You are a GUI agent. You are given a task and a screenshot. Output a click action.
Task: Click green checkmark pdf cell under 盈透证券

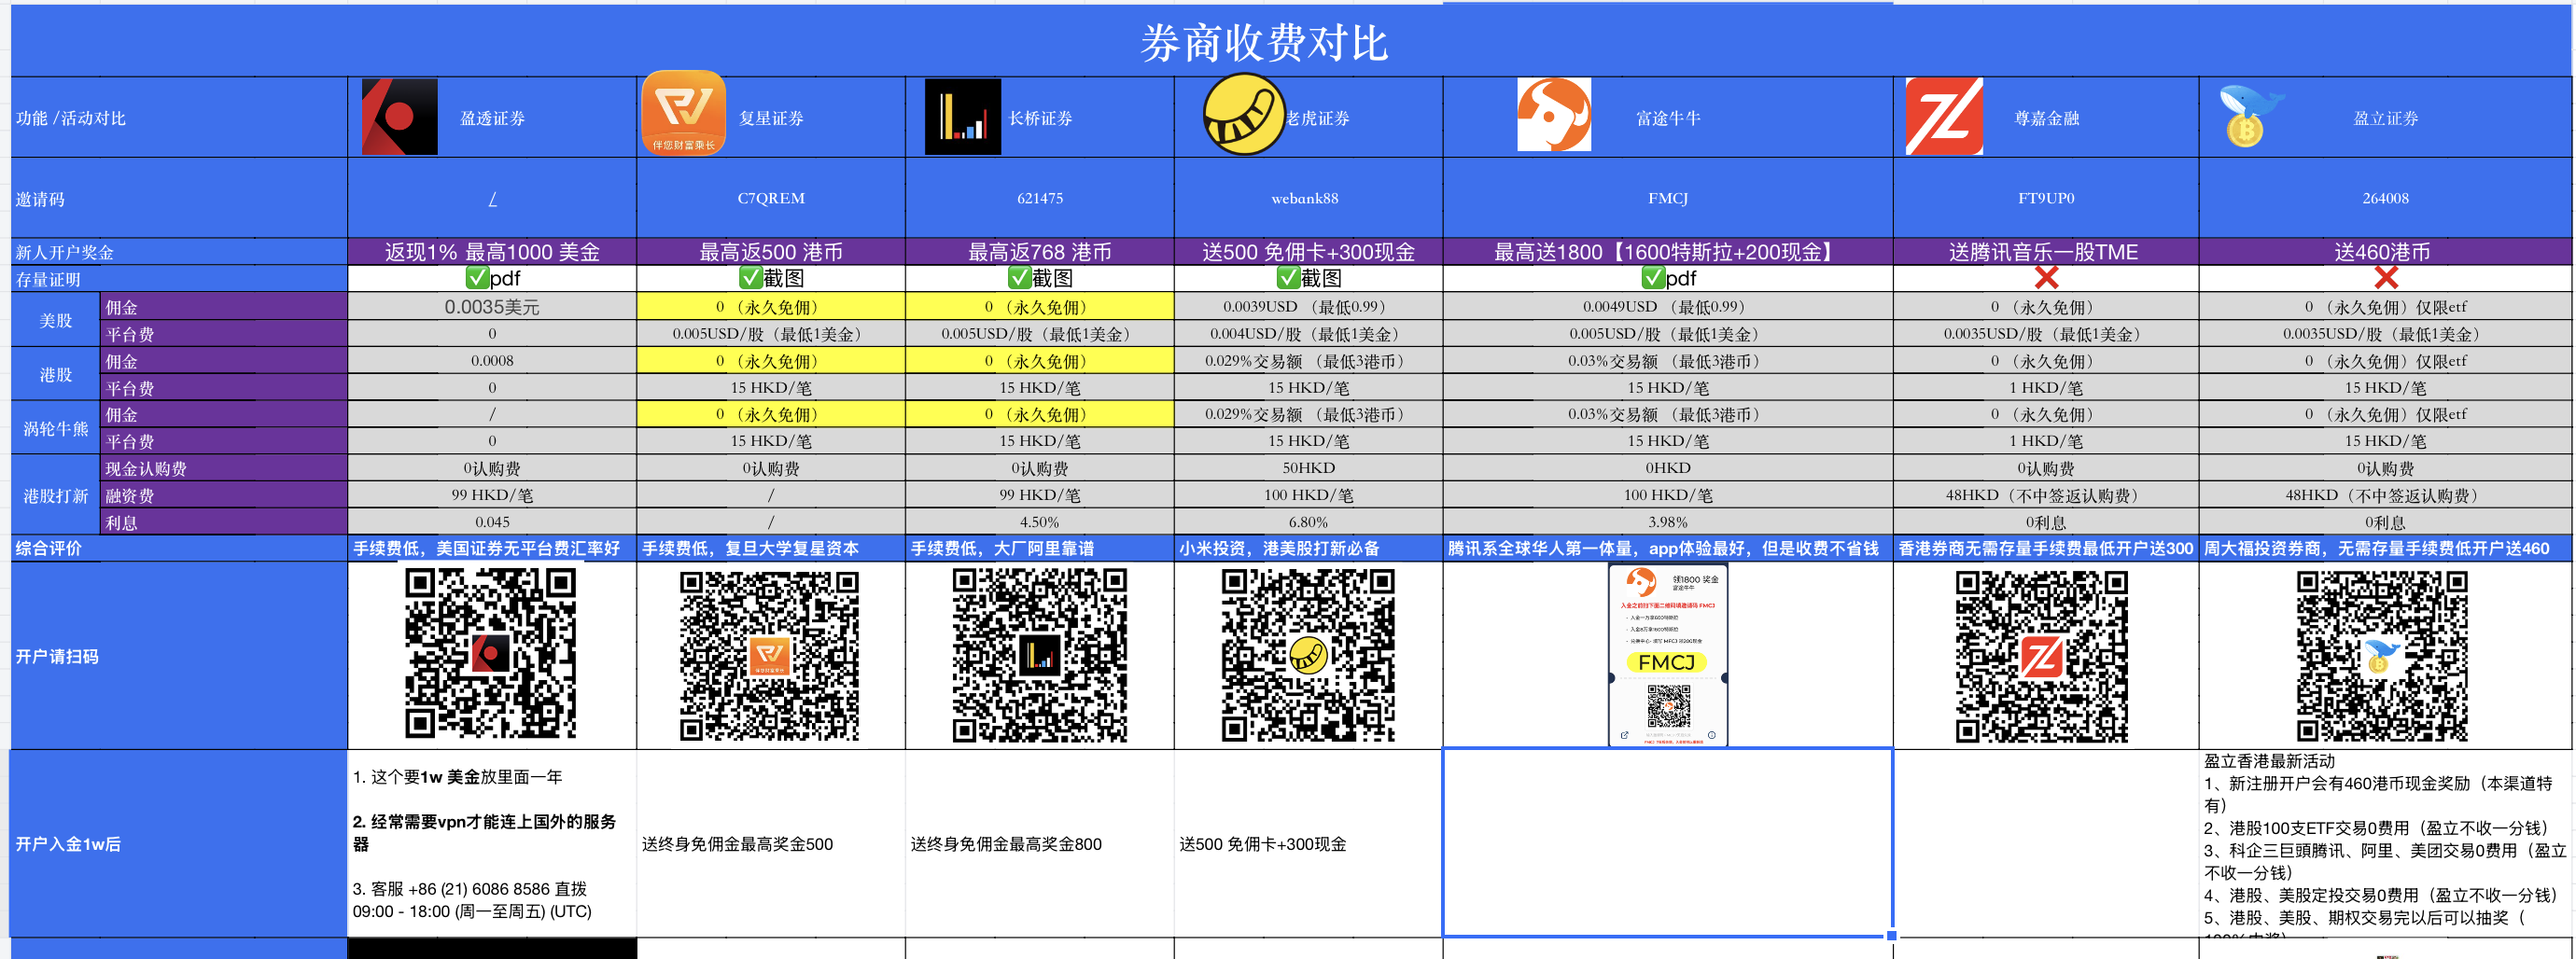(x=492, y=278)
